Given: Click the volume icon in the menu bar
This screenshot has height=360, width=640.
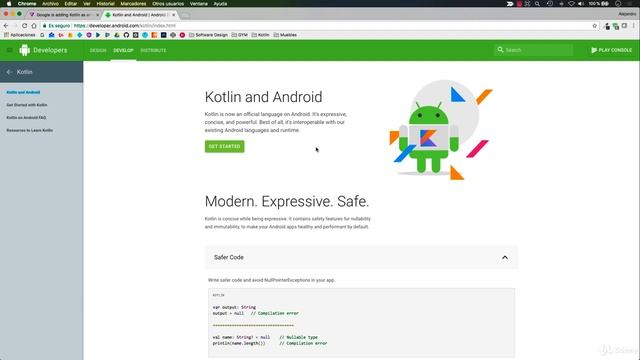Looking at the screenshot, I should (x=581, y=4).
